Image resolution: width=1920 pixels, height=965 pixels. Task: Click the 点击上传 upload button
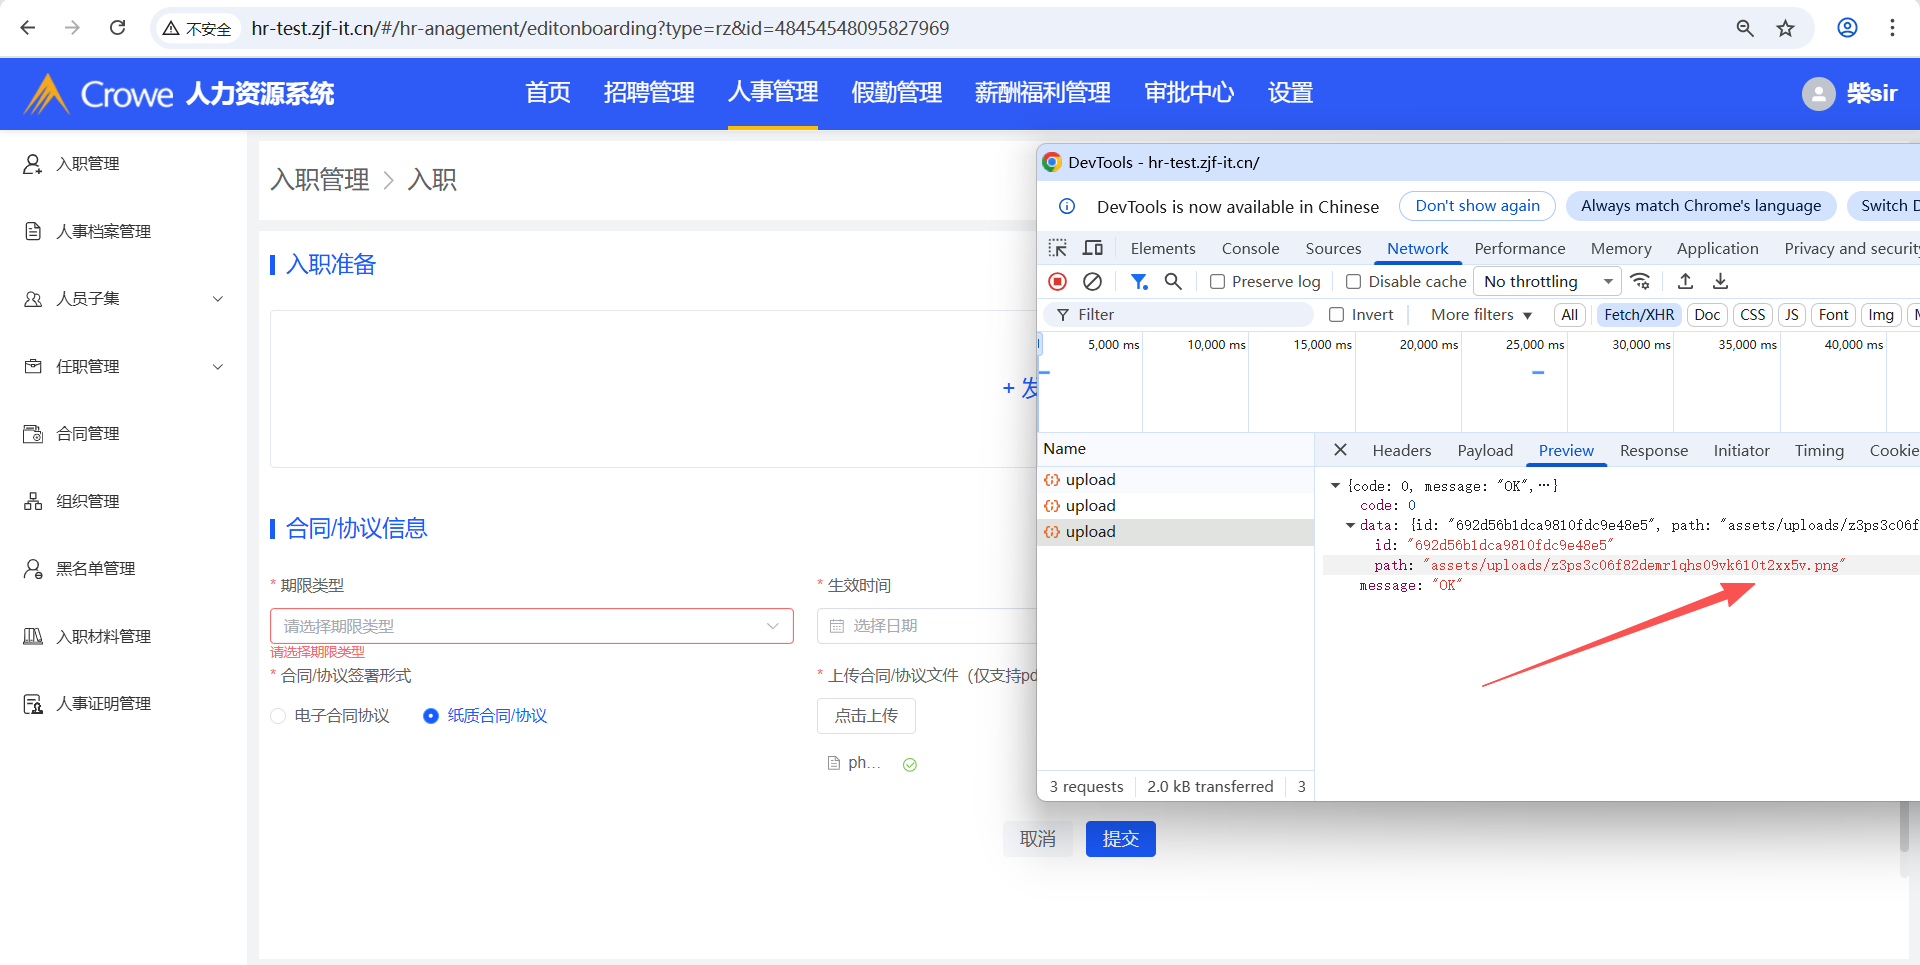point(866,716)
